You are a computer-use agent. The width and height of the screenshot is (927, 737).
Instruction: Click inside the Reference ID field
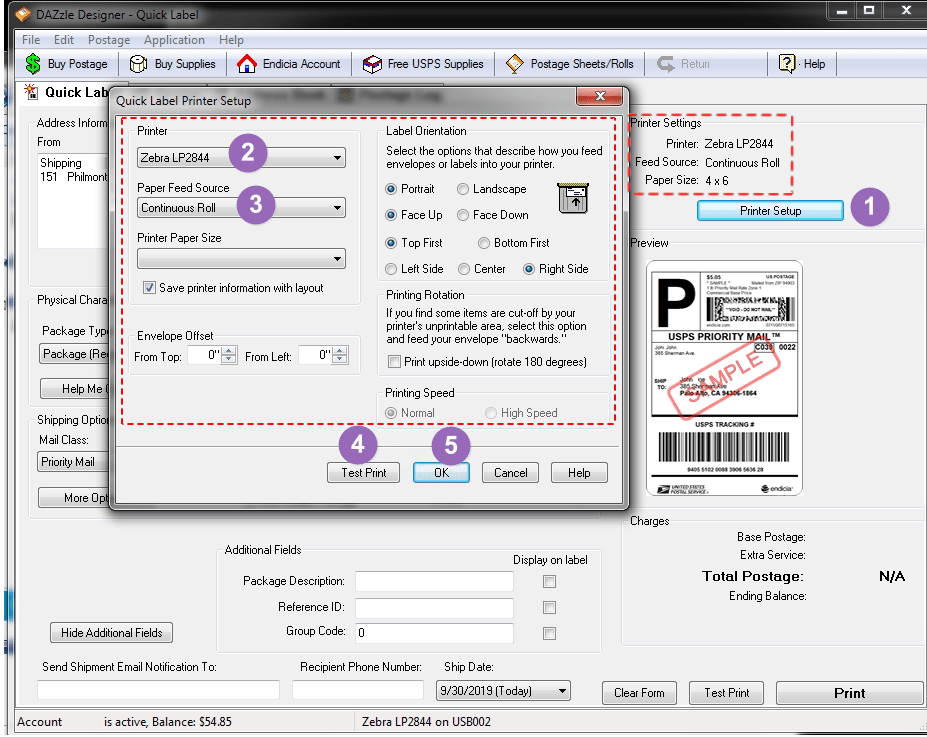433,607
